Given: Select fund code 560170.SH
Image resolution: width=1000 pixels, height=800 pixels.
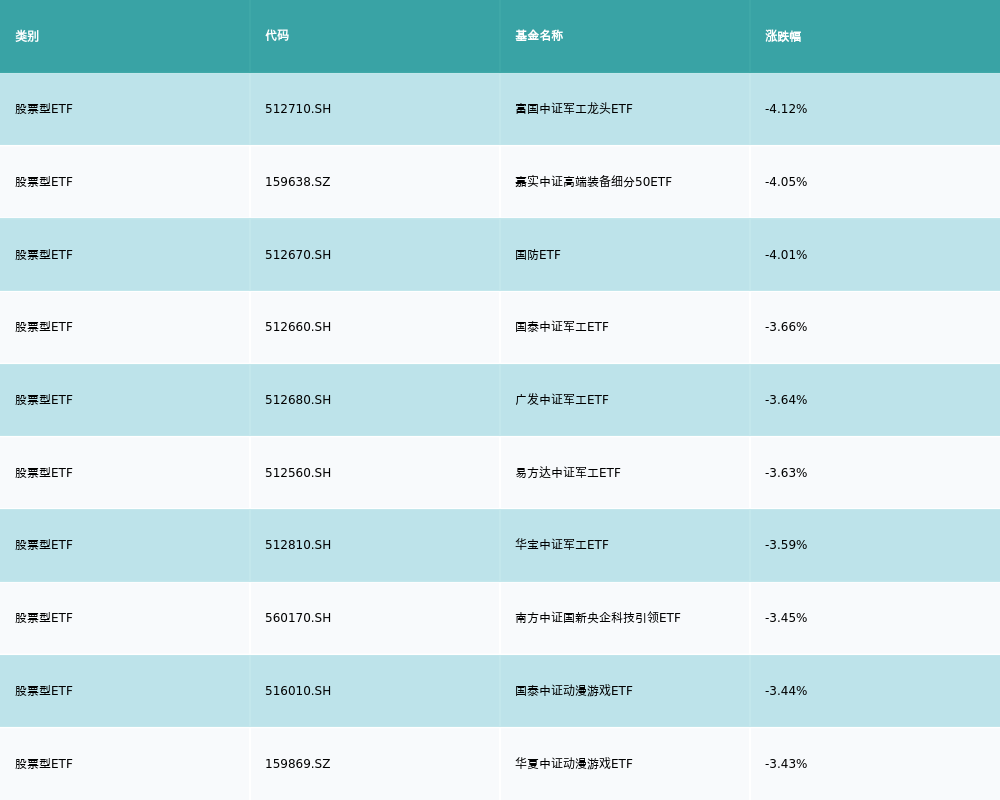Looking at the screenshot, I should pos(298,618).
